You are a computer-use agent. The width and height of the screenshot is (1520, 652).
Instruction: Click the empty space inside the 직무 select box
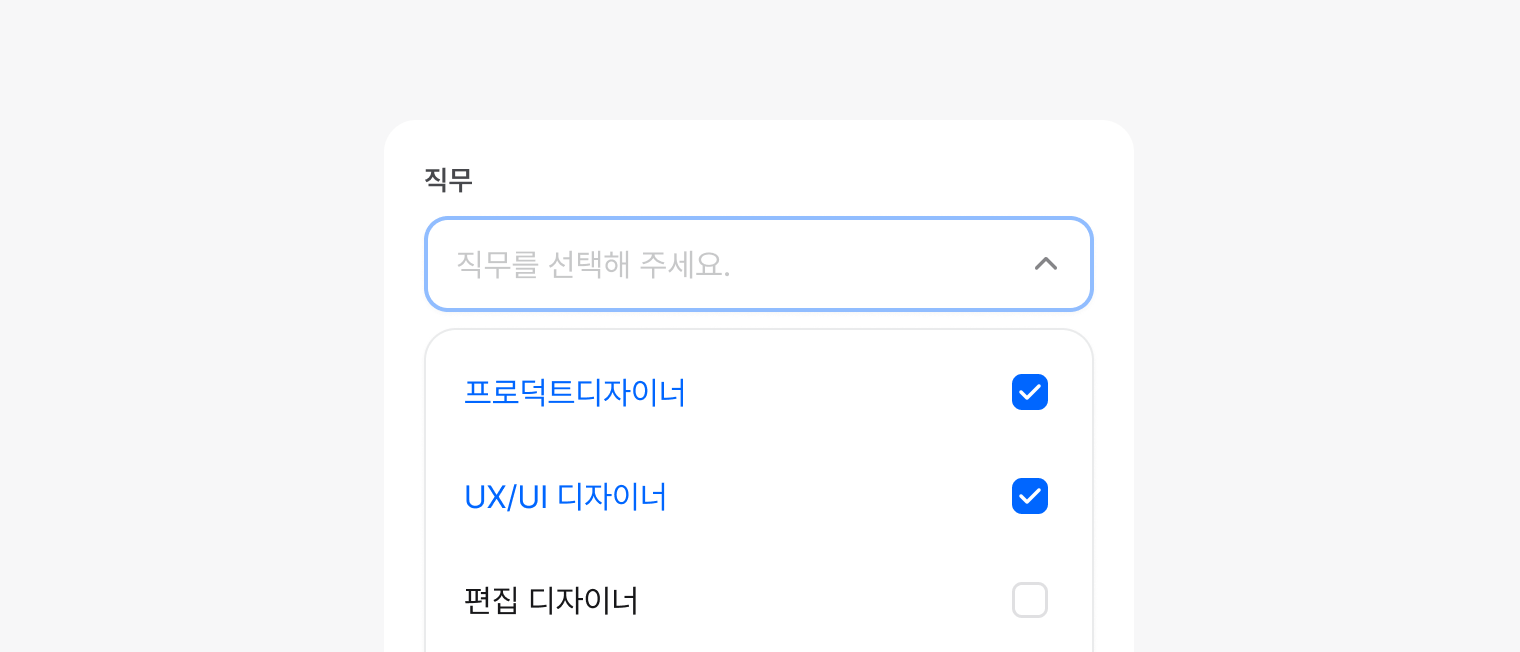click(x=880, y=264)
